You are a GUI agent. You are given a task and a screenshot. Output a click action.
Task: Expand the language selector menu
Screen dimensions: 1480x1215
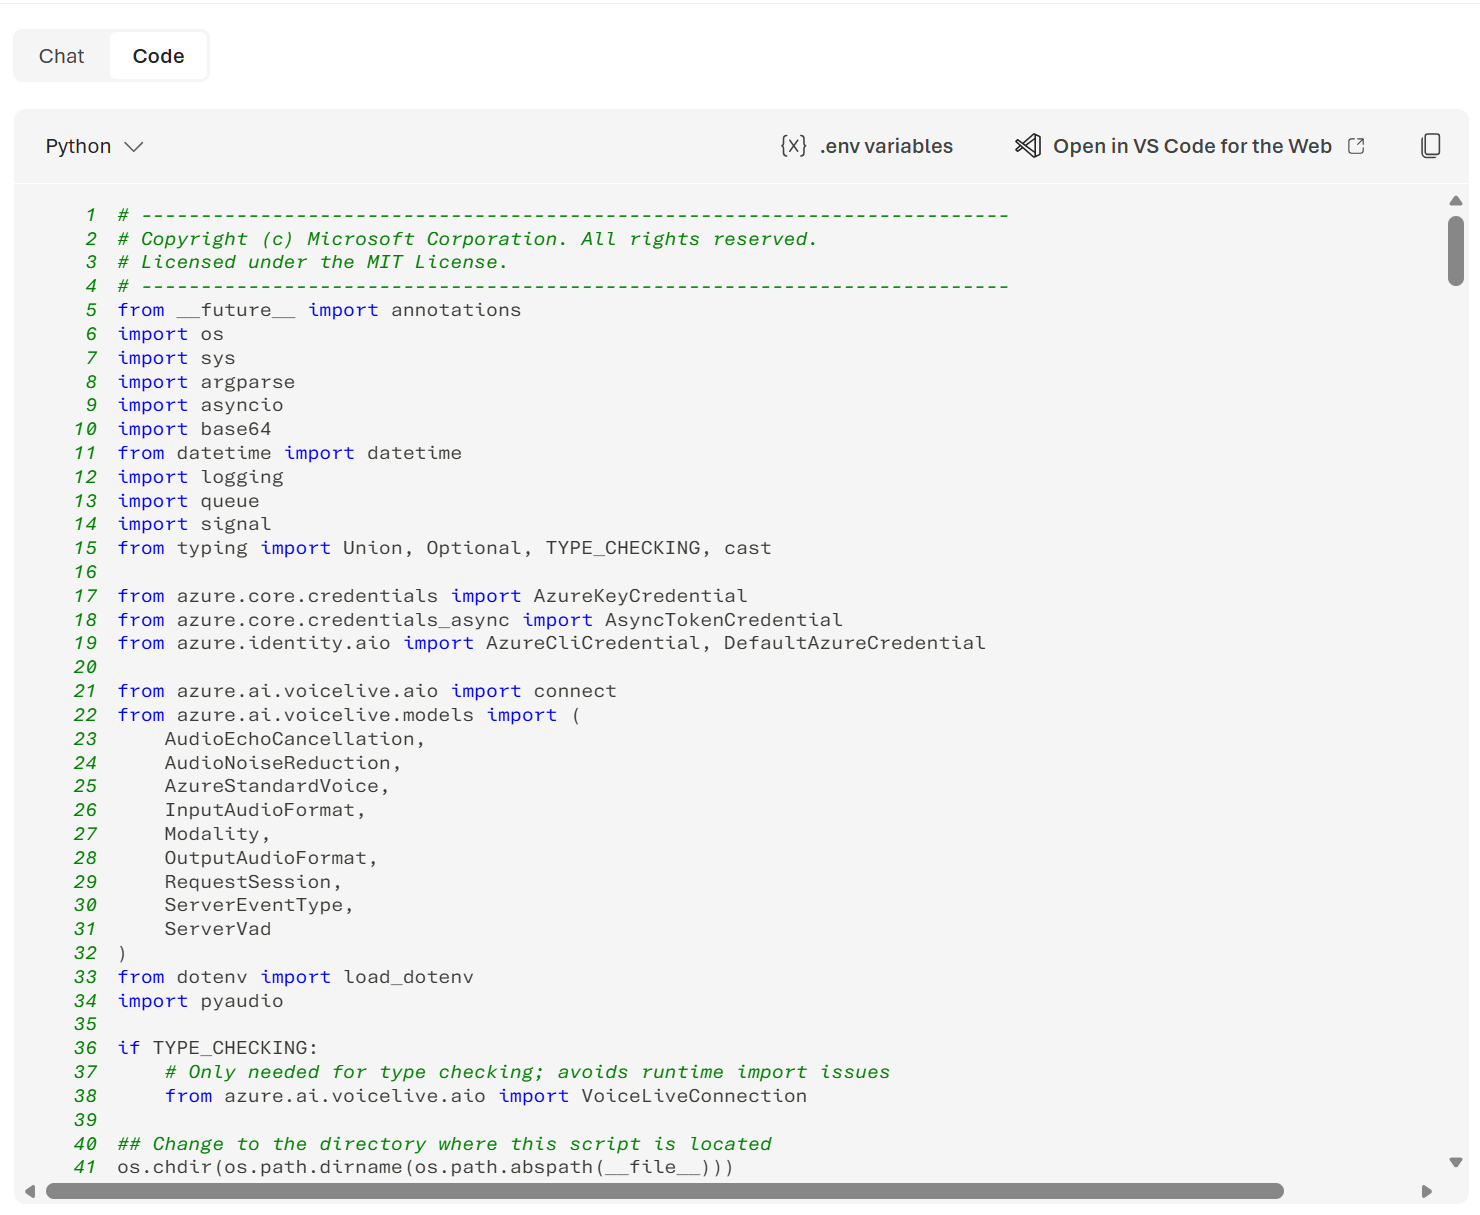tap(95, 146)
